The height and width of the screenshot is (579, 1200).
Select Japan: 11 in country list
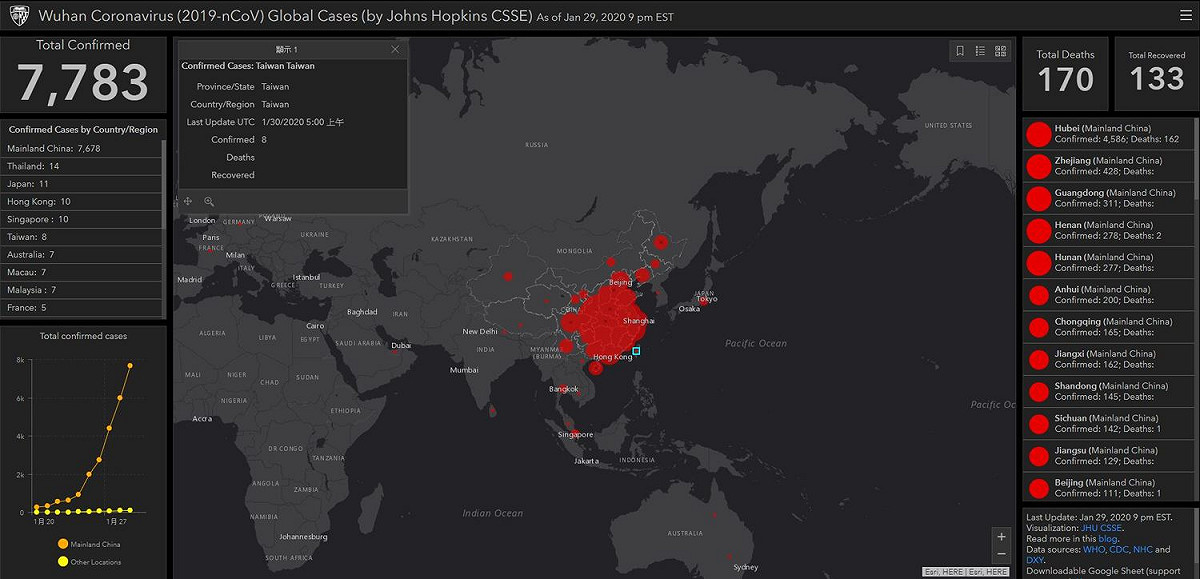[82, 184]
